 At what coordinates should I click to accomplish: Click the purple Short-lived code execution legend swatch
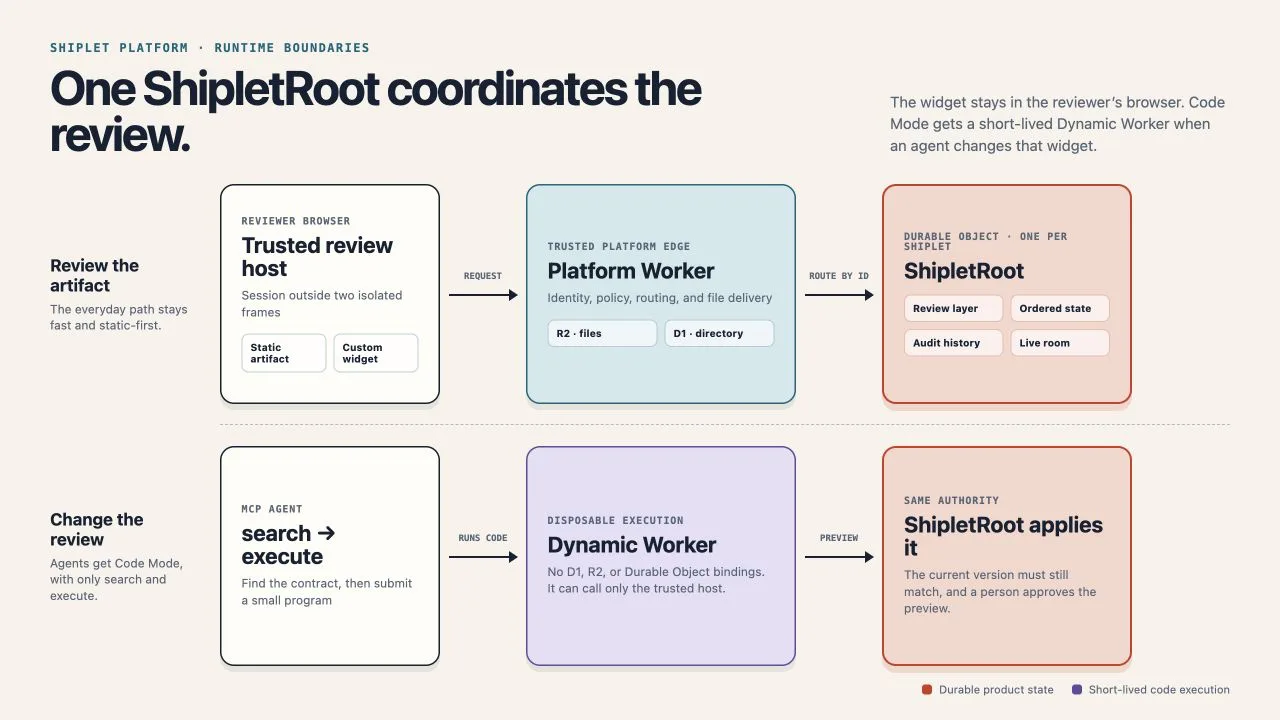[x=1077, y=690]
